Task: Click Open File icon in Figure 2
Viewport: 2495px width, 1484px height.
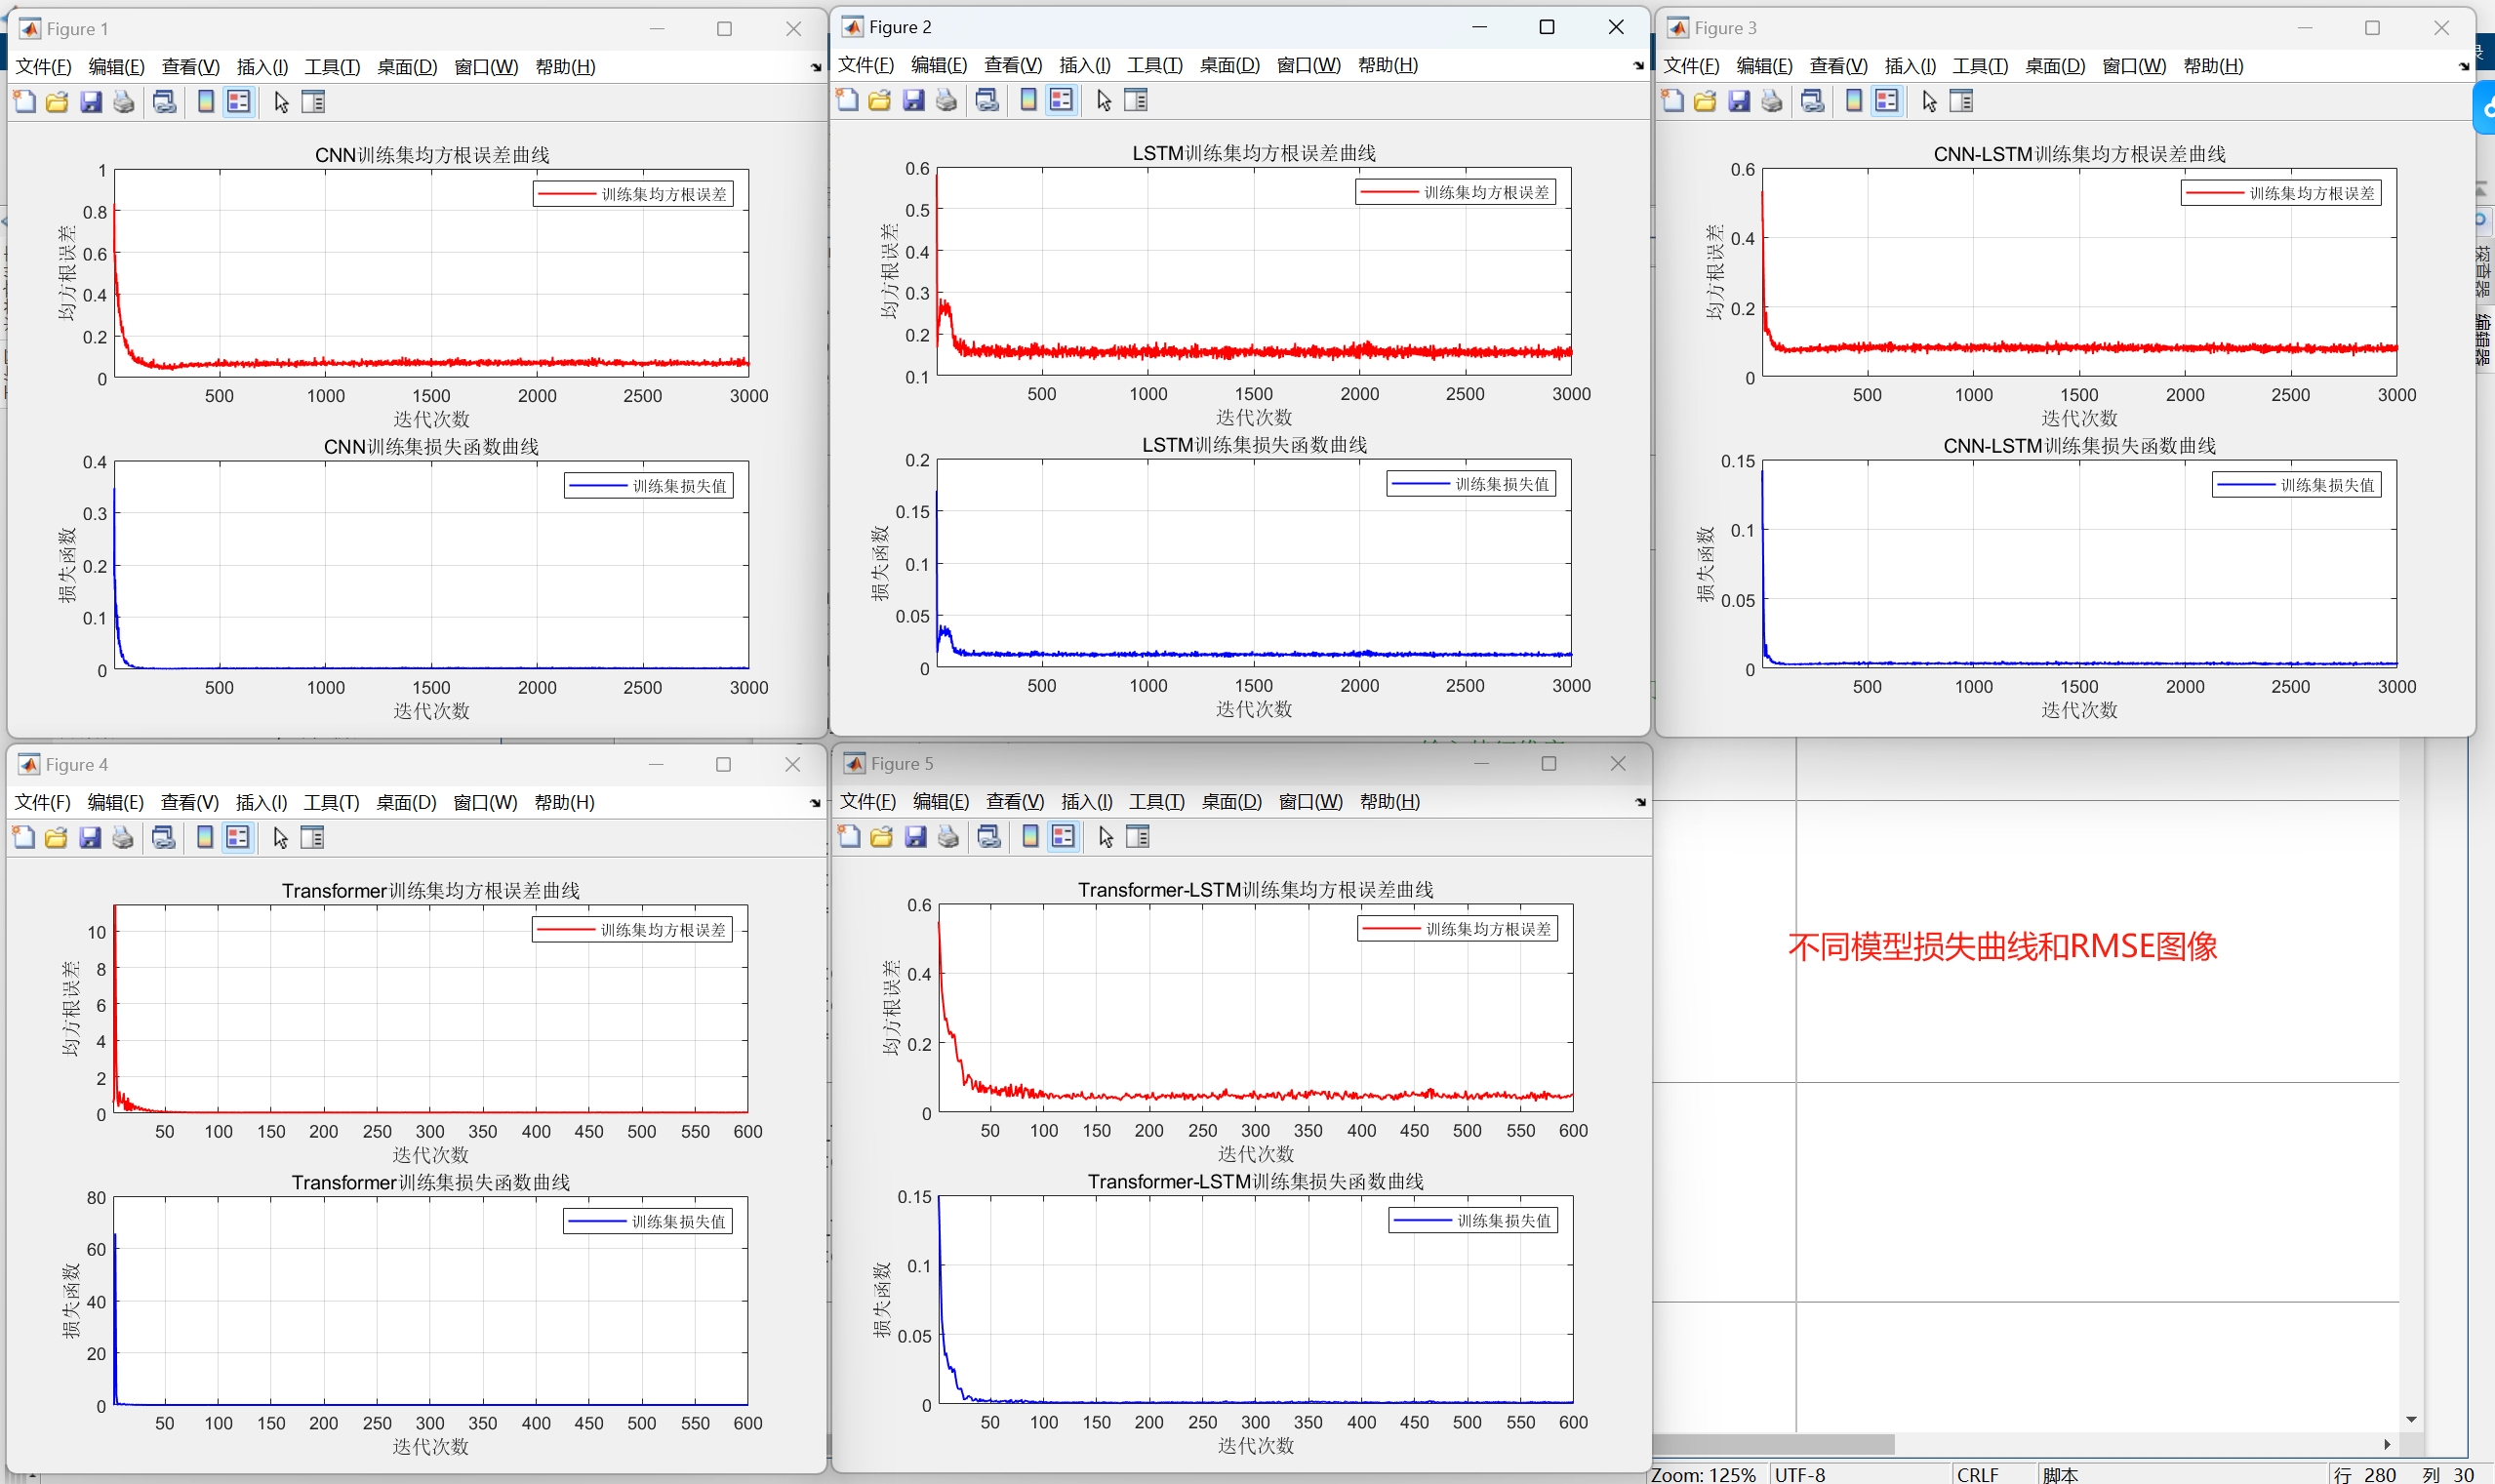Action: (x=880, y=100)
